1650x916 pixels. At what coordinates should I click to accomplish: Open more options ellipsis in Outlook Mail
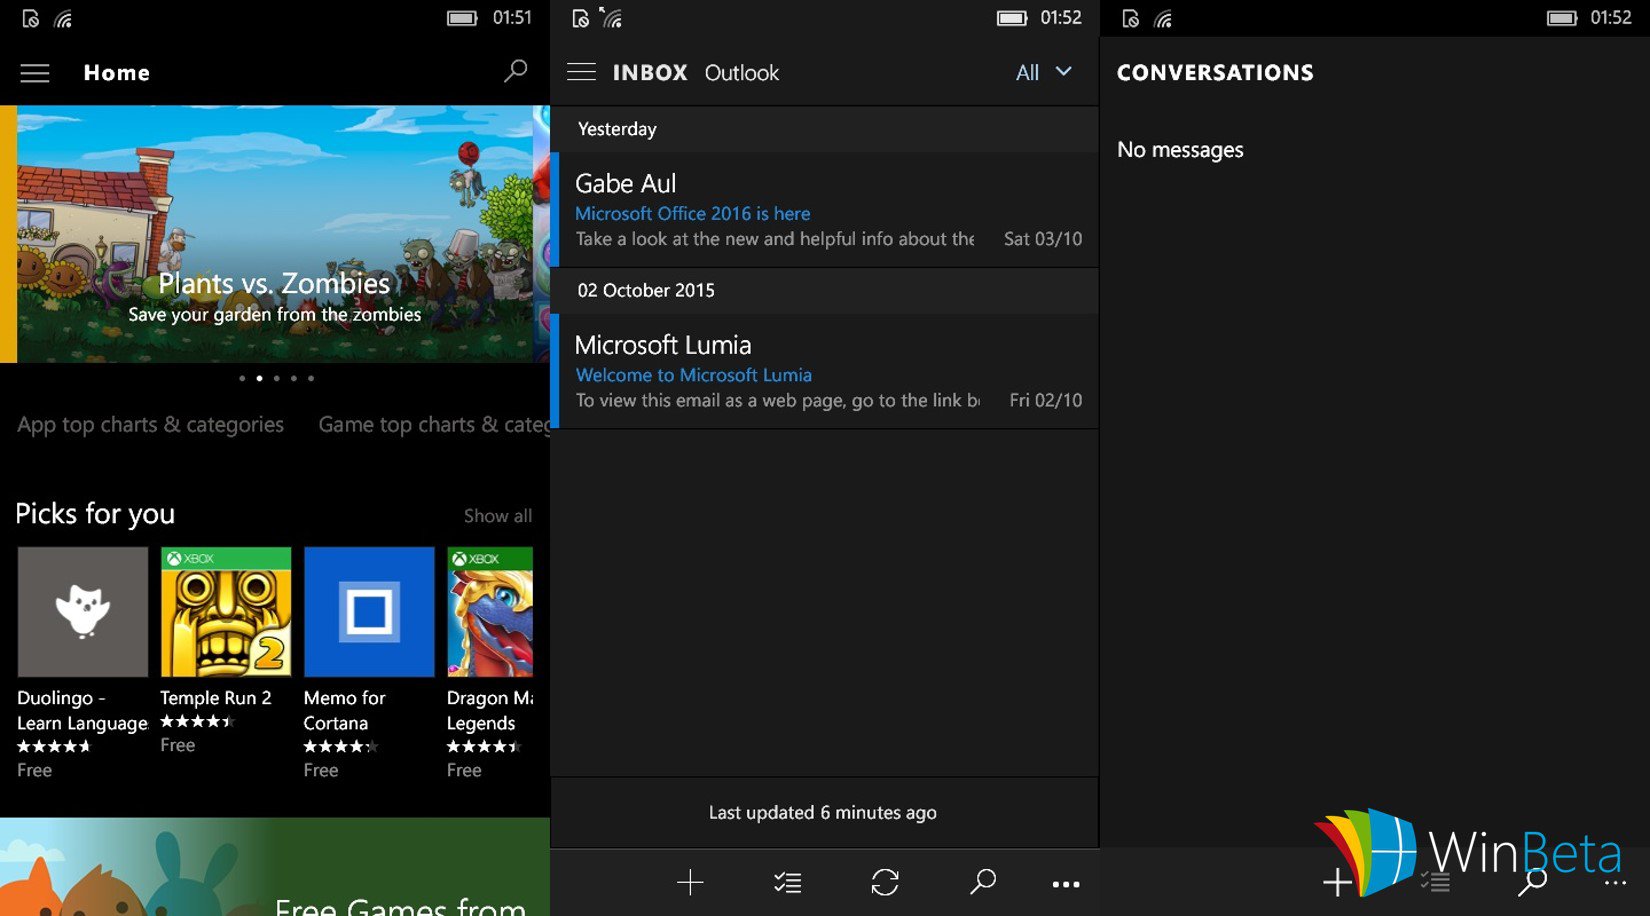[x=1066, y=884]
